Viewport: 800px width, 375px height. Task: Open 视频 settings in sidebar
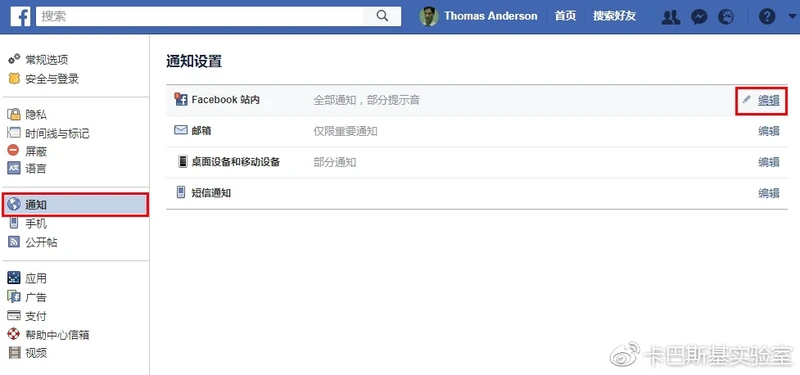click(x=36, y=353)
